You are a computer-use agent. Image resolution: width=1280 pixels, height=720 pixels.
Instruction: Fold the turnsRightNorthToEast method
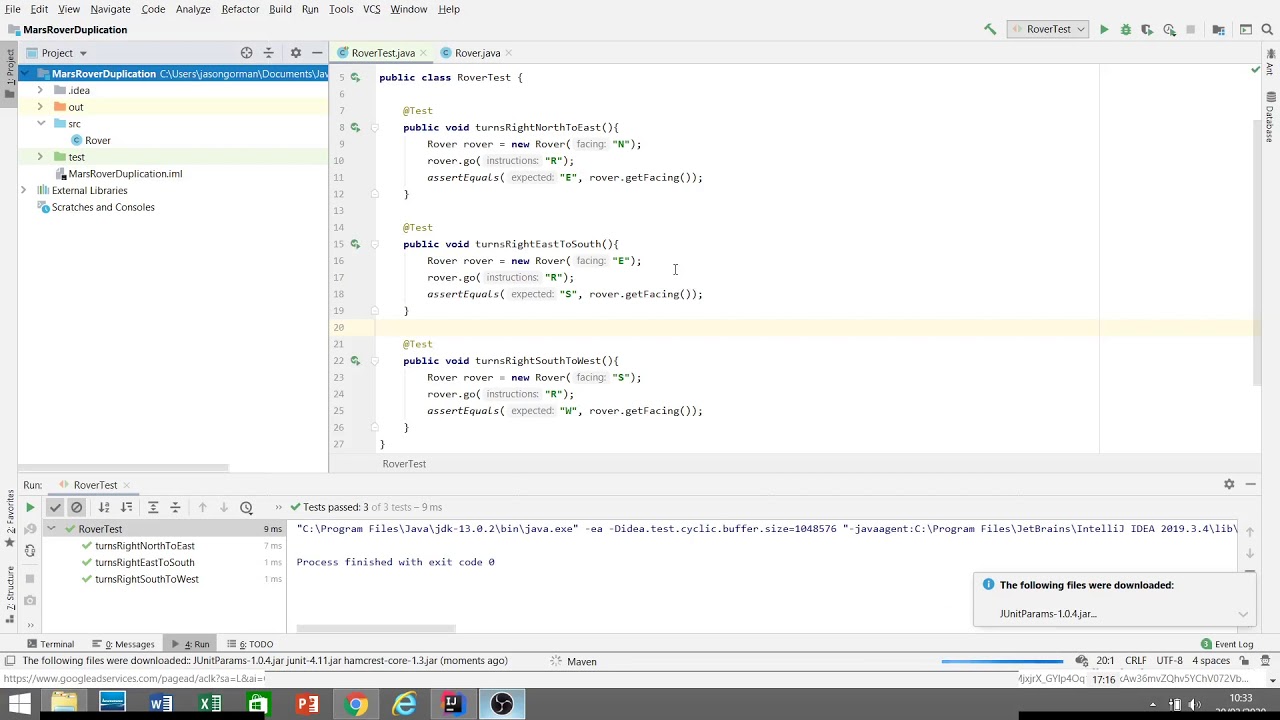[x=375, y=127]
